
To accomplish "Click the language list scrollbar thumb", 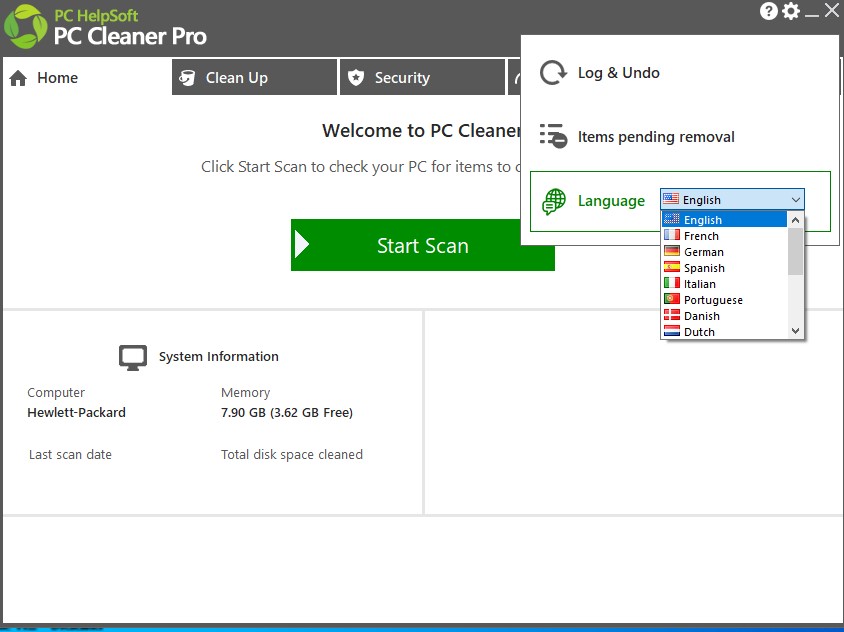I will coord(795,251).
